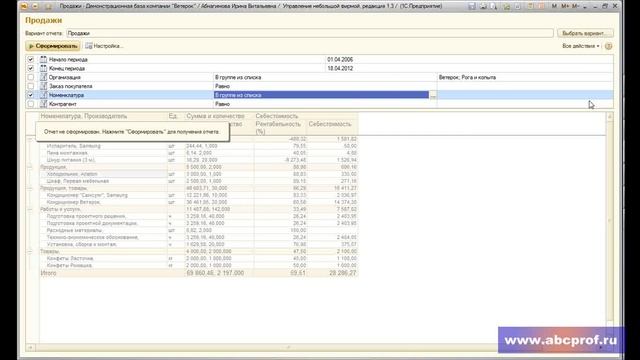
Task: Open help via the round question icon
Action: 609,46
